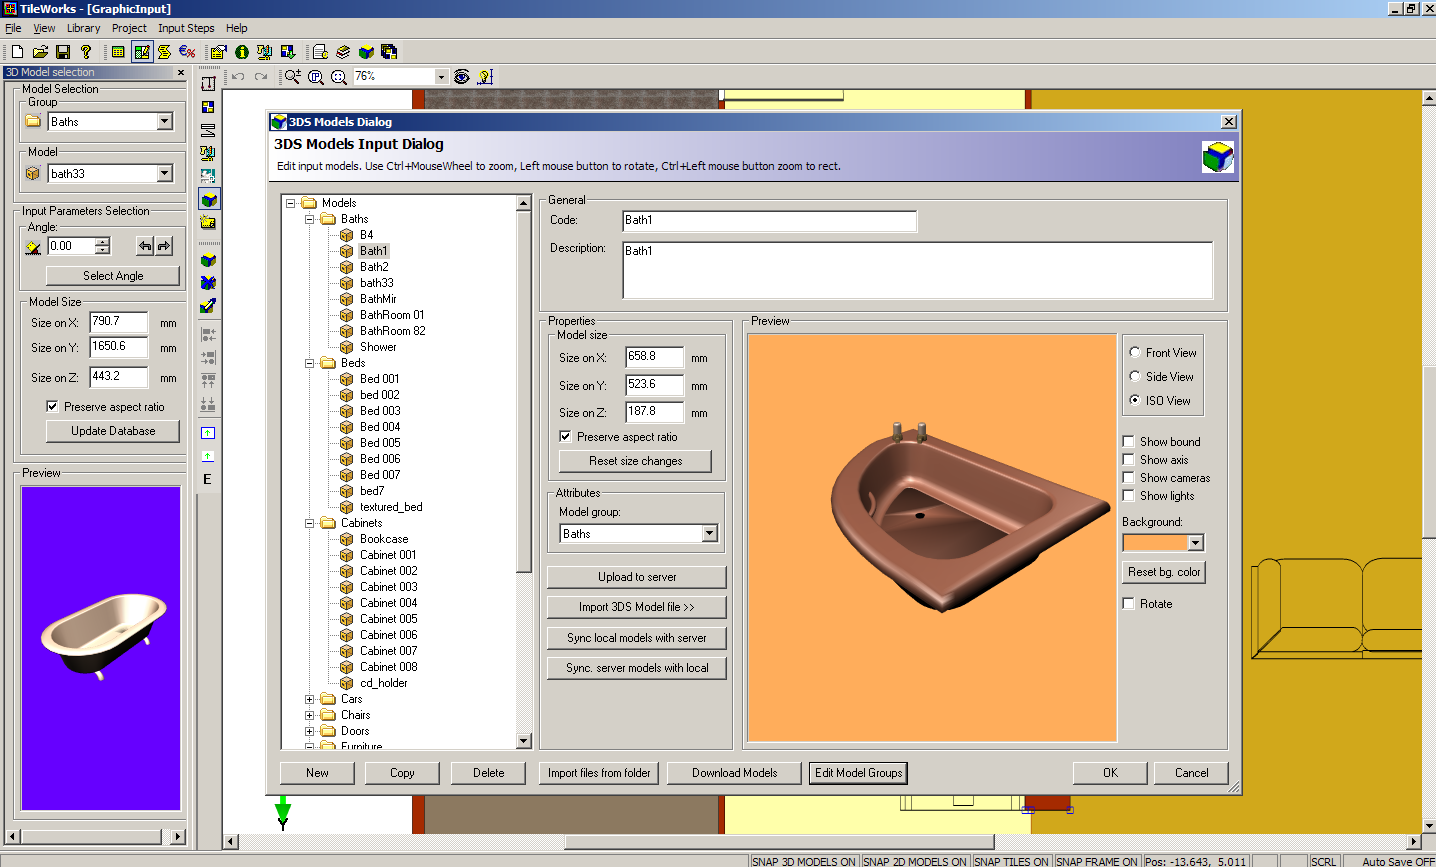Click the redo arrow icon
1436x867 pixels.
coord(261,76)
